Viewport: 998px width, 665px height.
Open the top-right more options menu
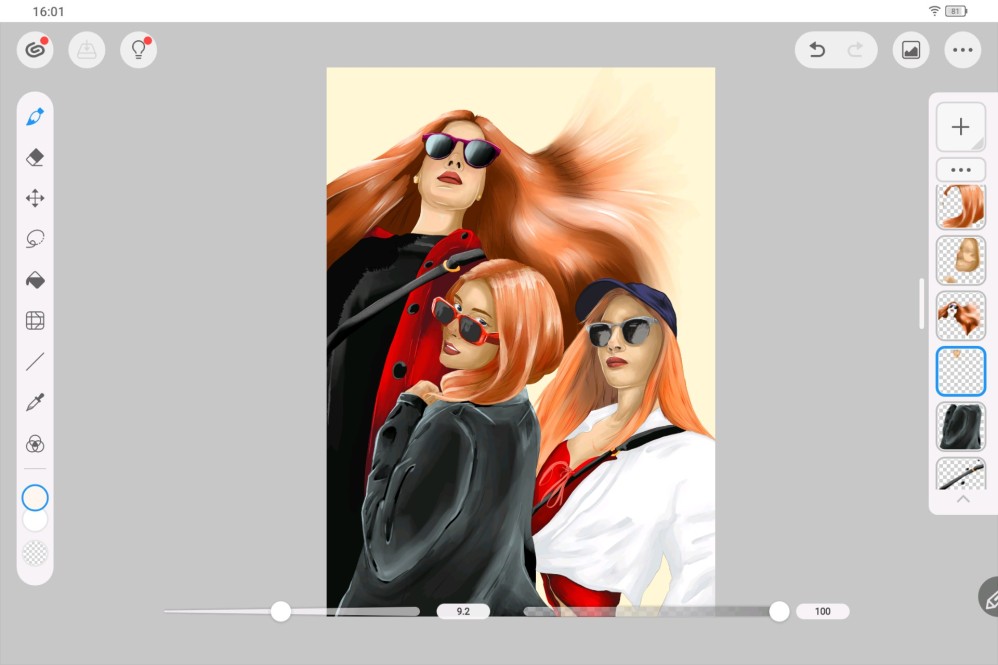962,50
